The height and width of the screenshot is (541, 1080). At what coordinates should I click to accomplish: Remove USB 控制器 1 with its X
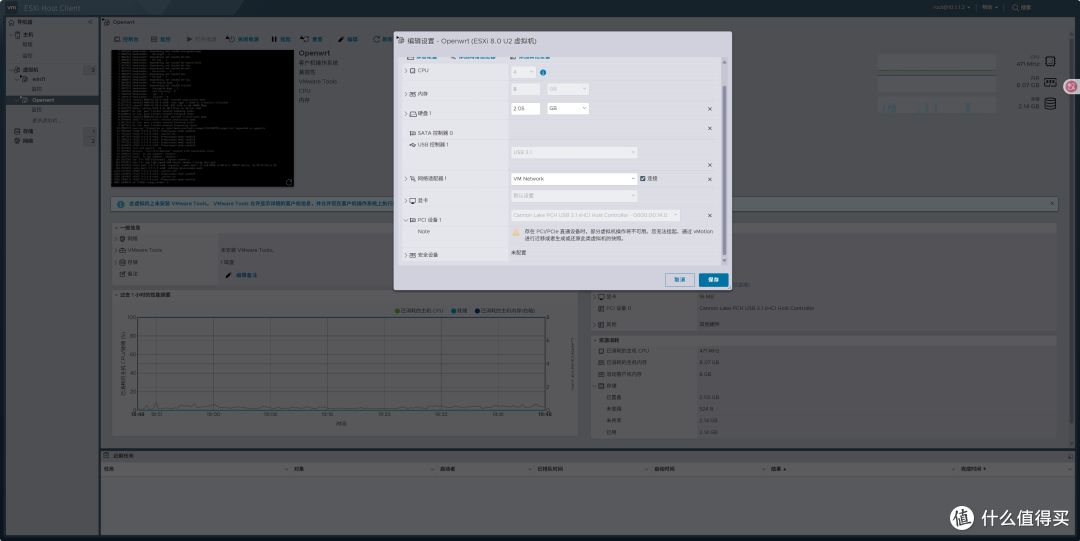coord(710,165)
